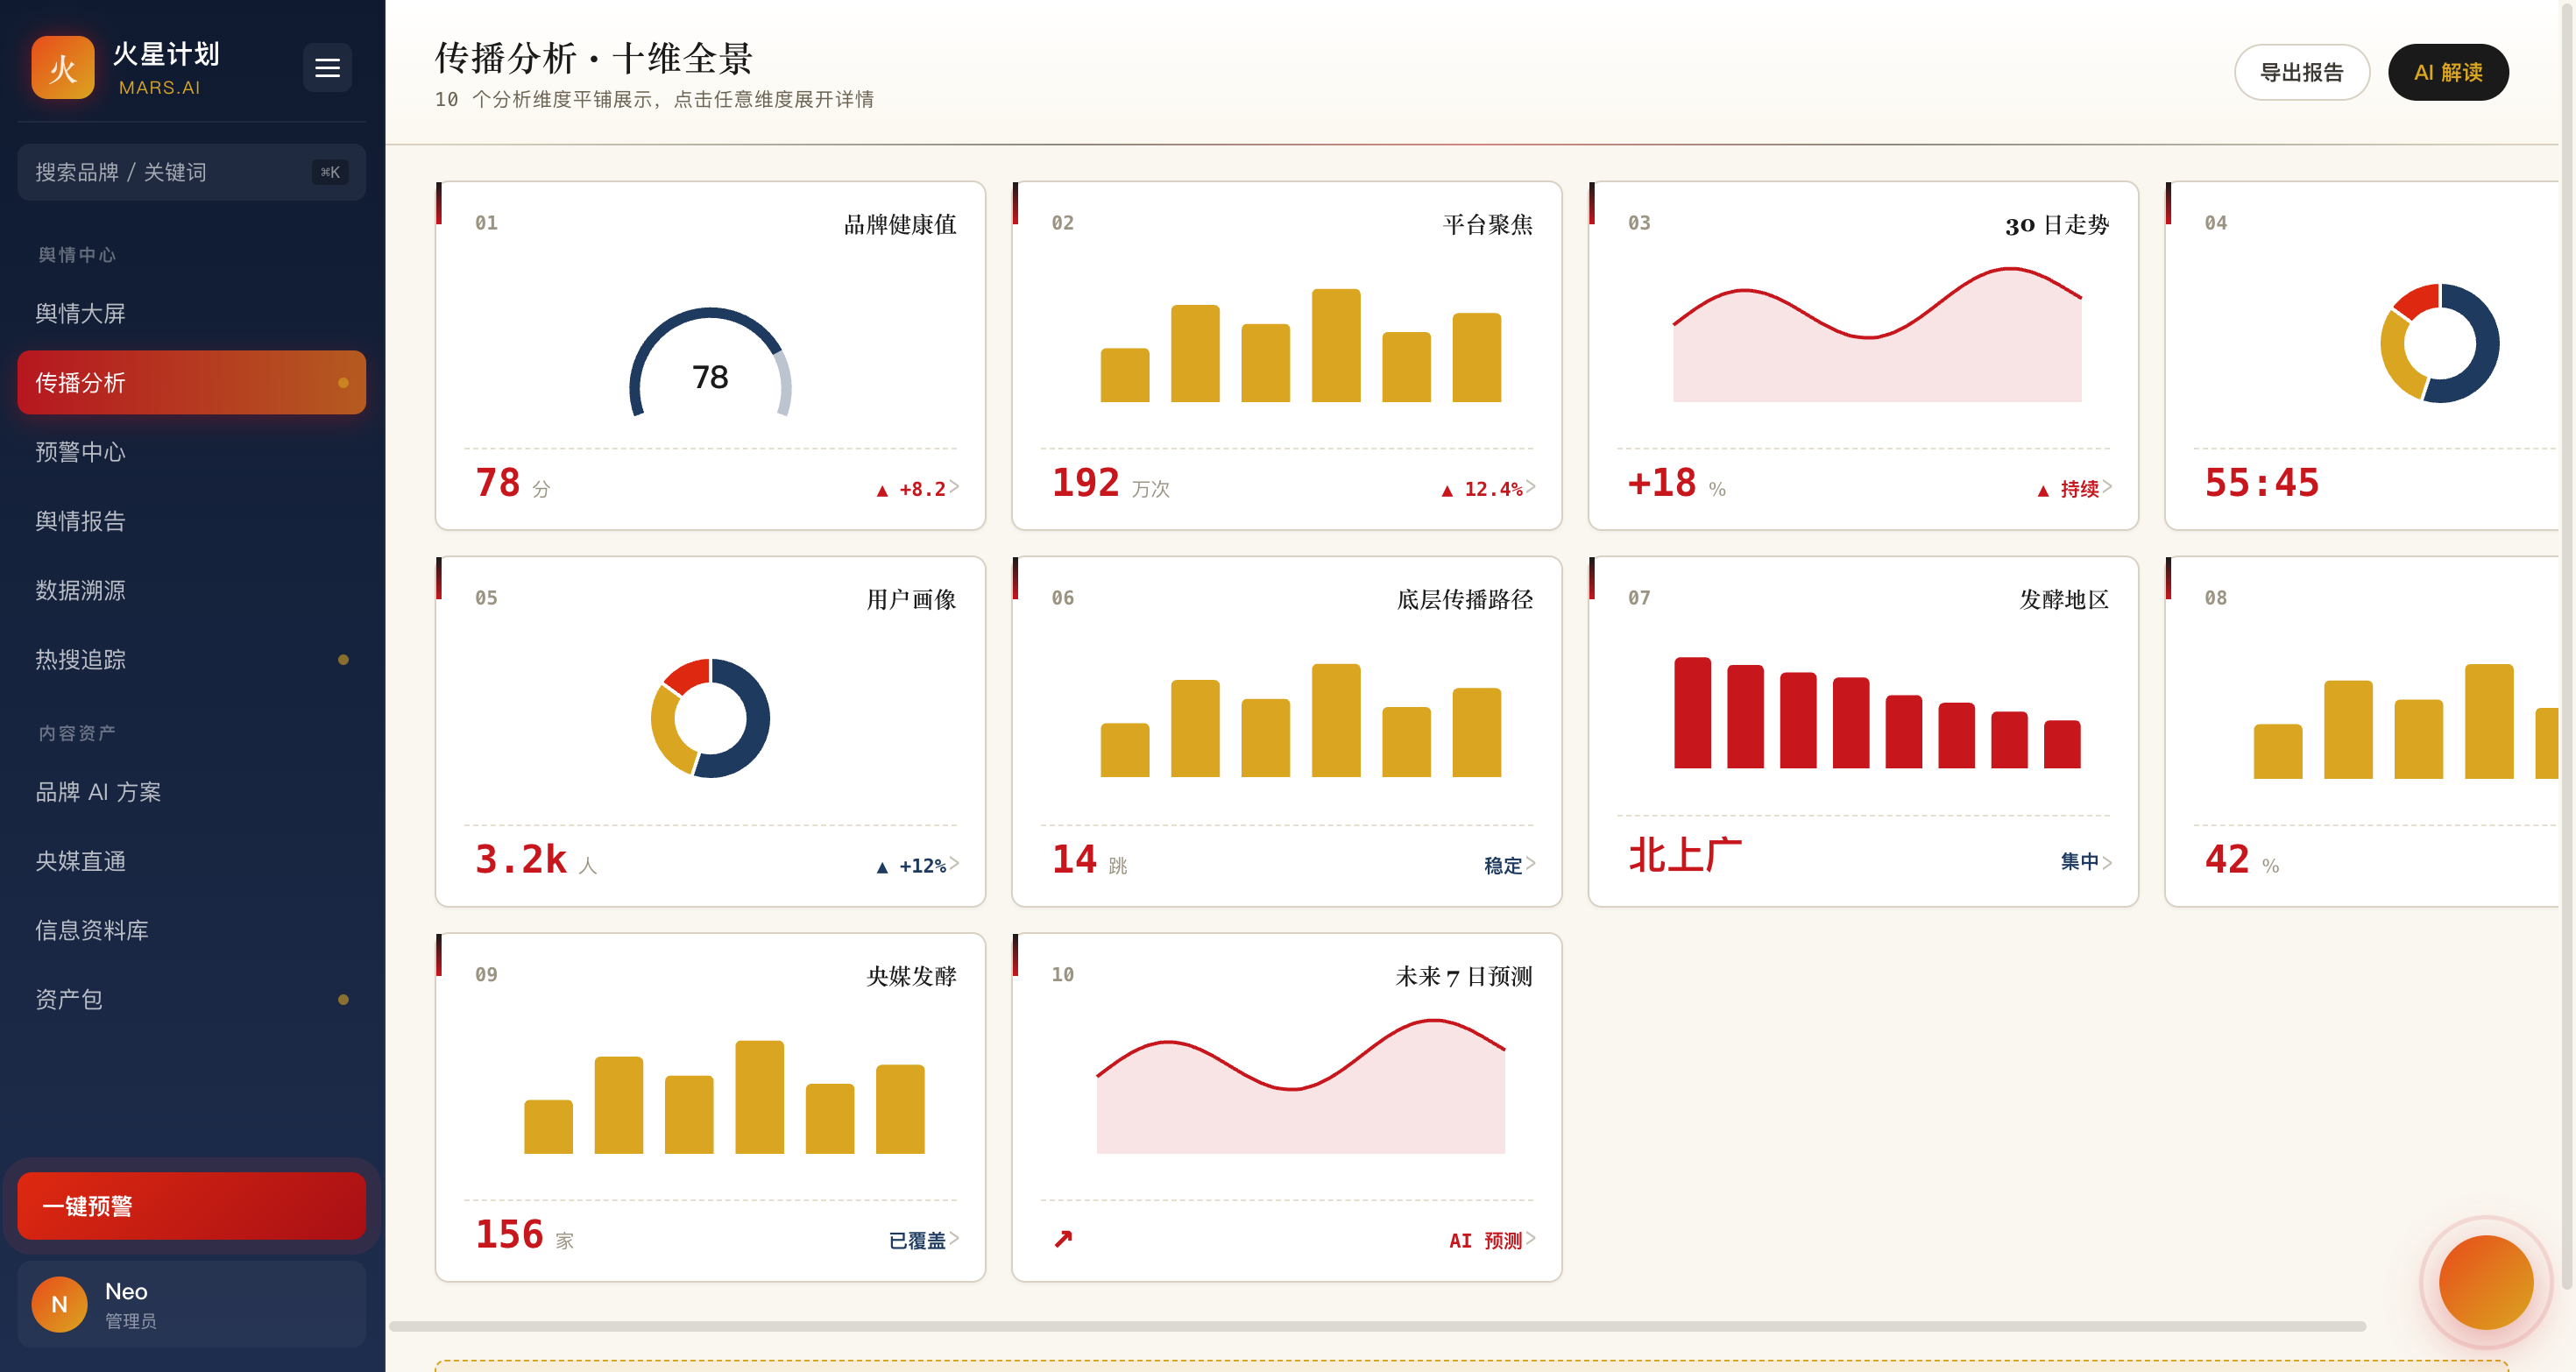Click the 导出报告 button
This screenshot has width=2576, height=1372.
tap(2301, 72)
